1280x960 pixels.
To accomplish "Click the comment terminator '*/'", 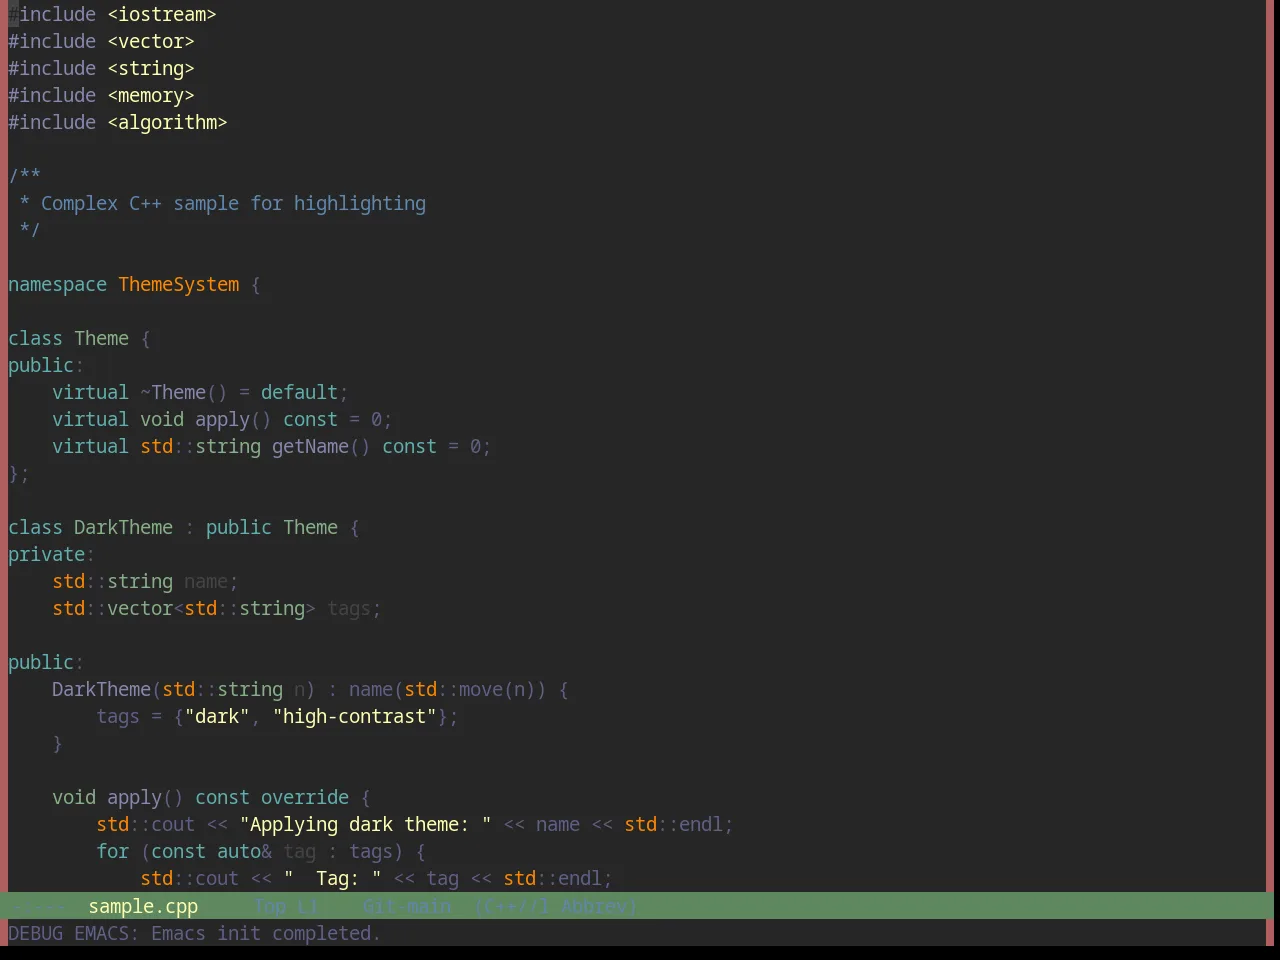I will coord(30,230).
